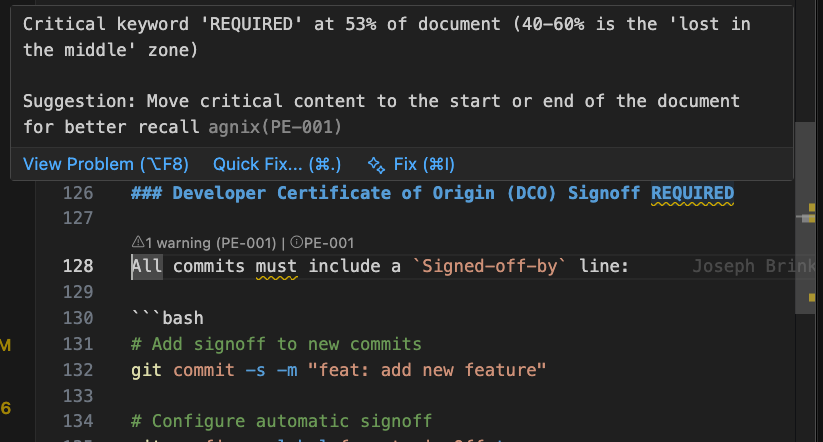Viewport: 823px width, 442px height.
Task: Click the '1 warning (PE-001)' code lens
Action: click(204, 243)
